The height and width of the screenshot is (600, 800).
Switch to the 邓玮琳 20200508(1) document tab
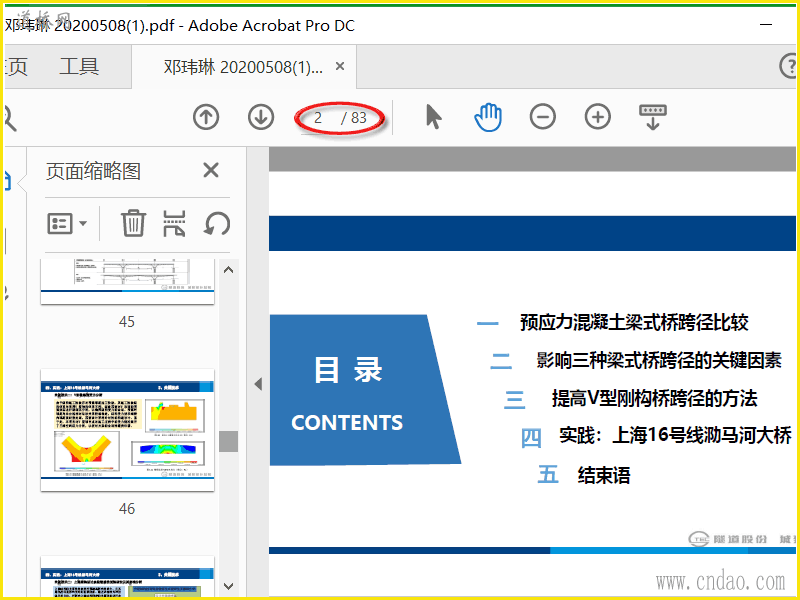tap(243, 67)
